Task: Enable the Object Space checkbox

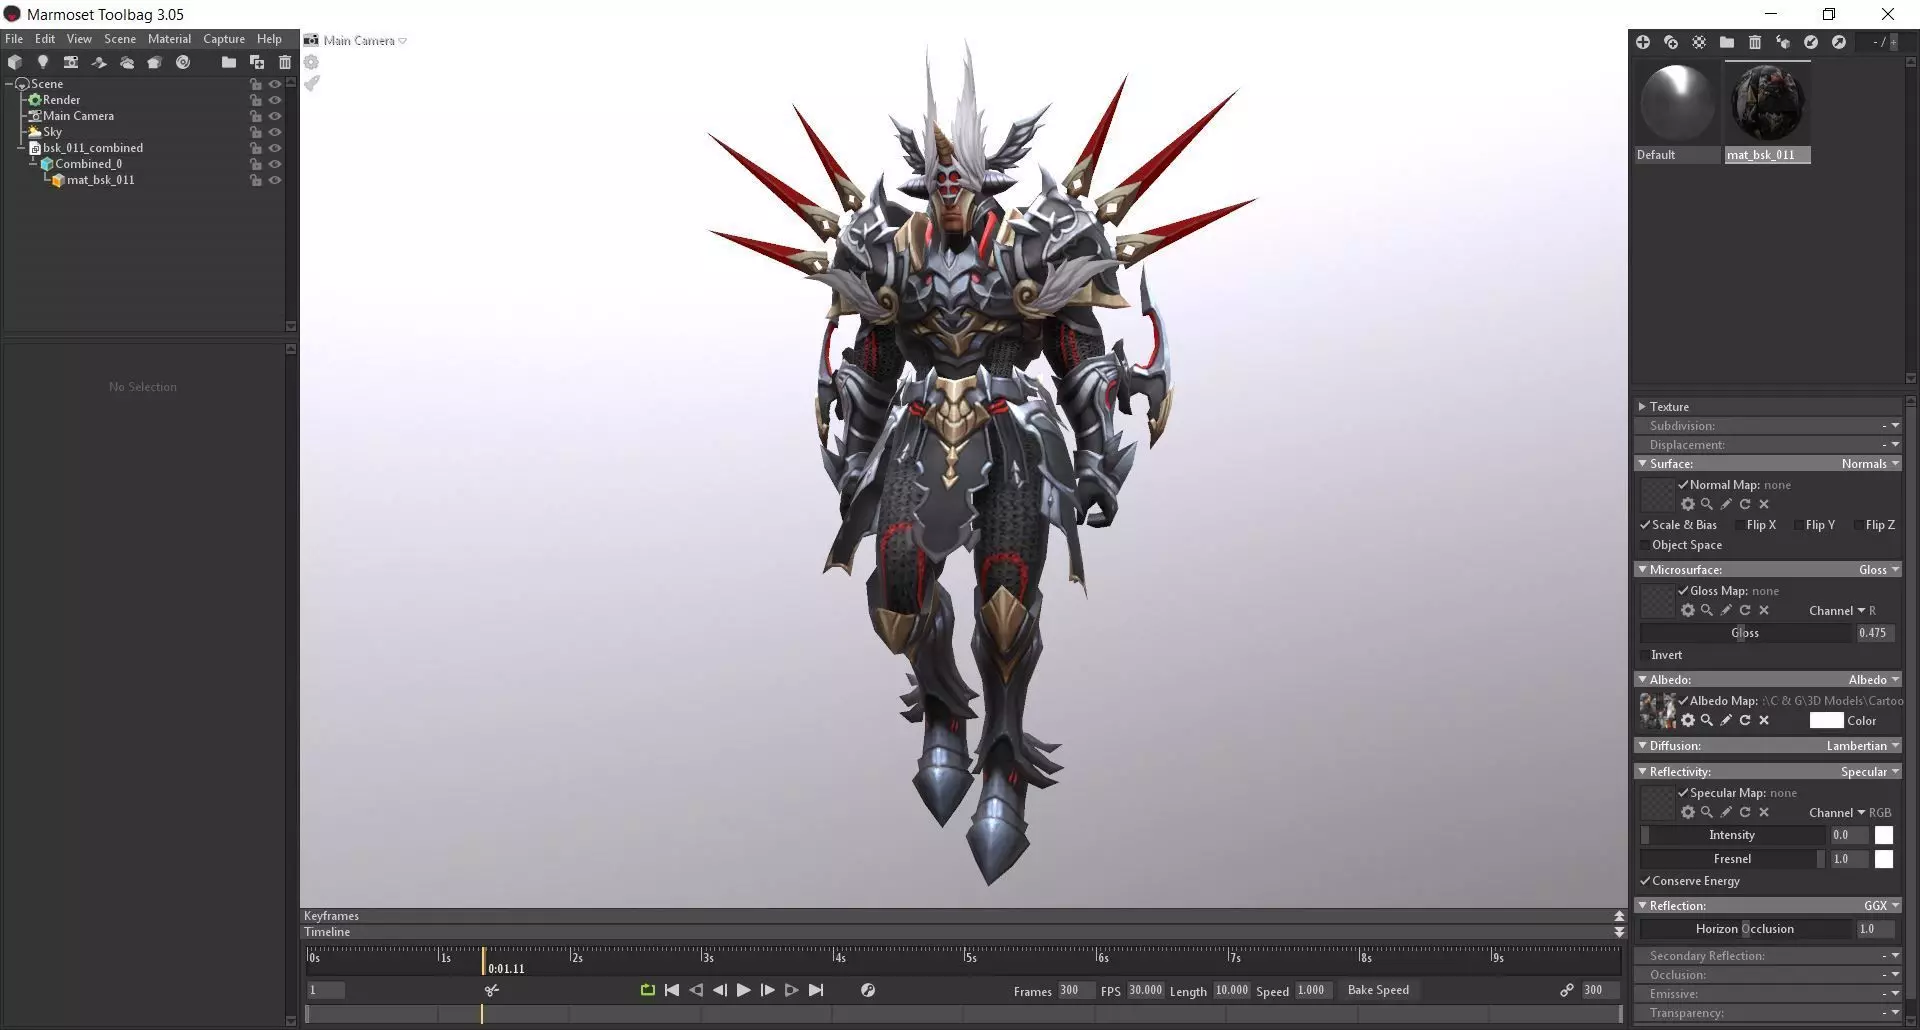Action: [x=1645, y=545]
